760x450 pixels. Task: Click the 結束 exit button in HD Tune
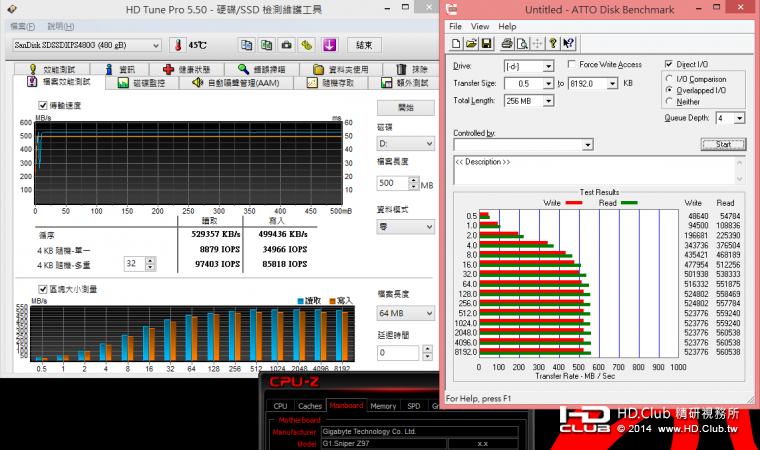(364, 45)
